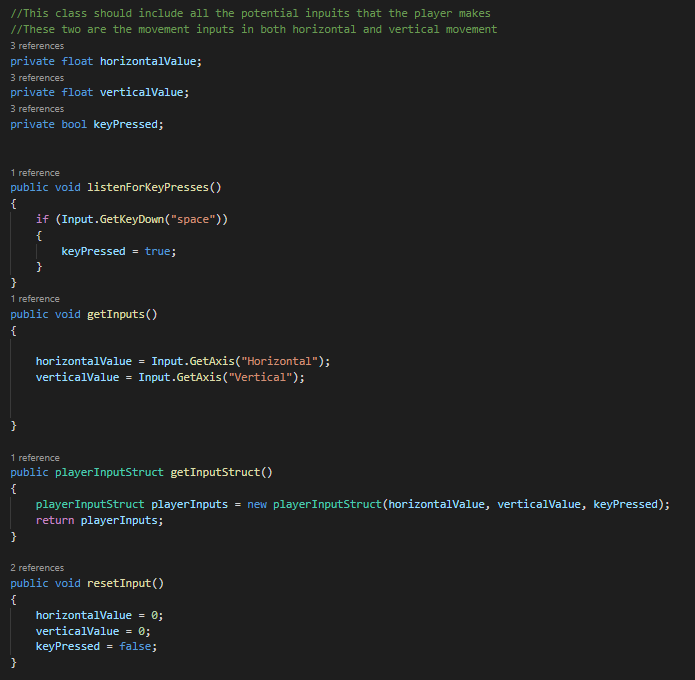Select the "Horizontal" string literal

[x=279, y=361]
